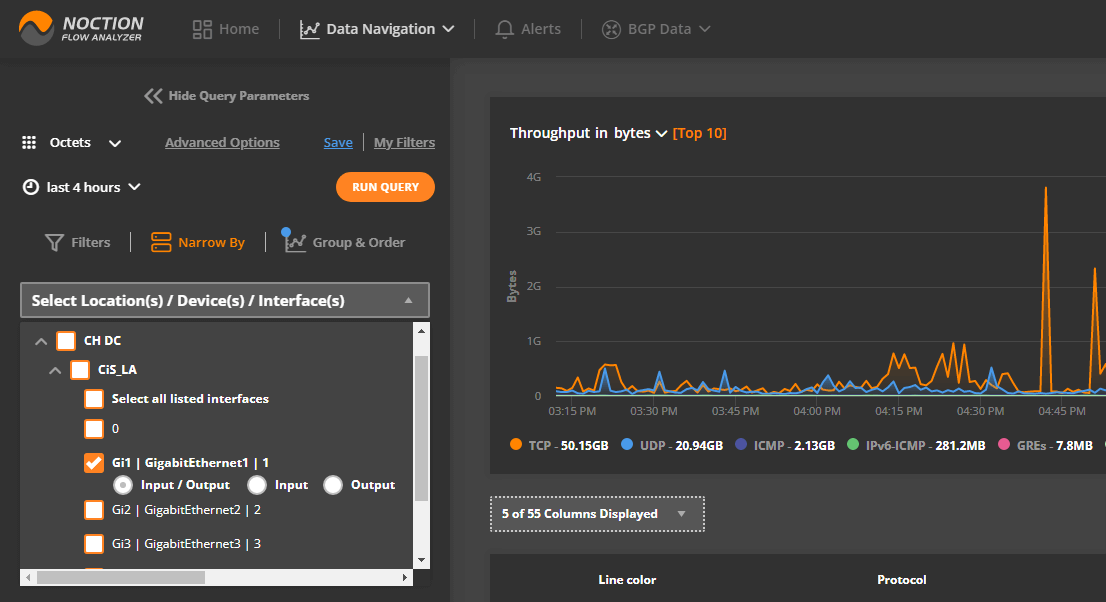Select the Output radio button

coord(333,485)
